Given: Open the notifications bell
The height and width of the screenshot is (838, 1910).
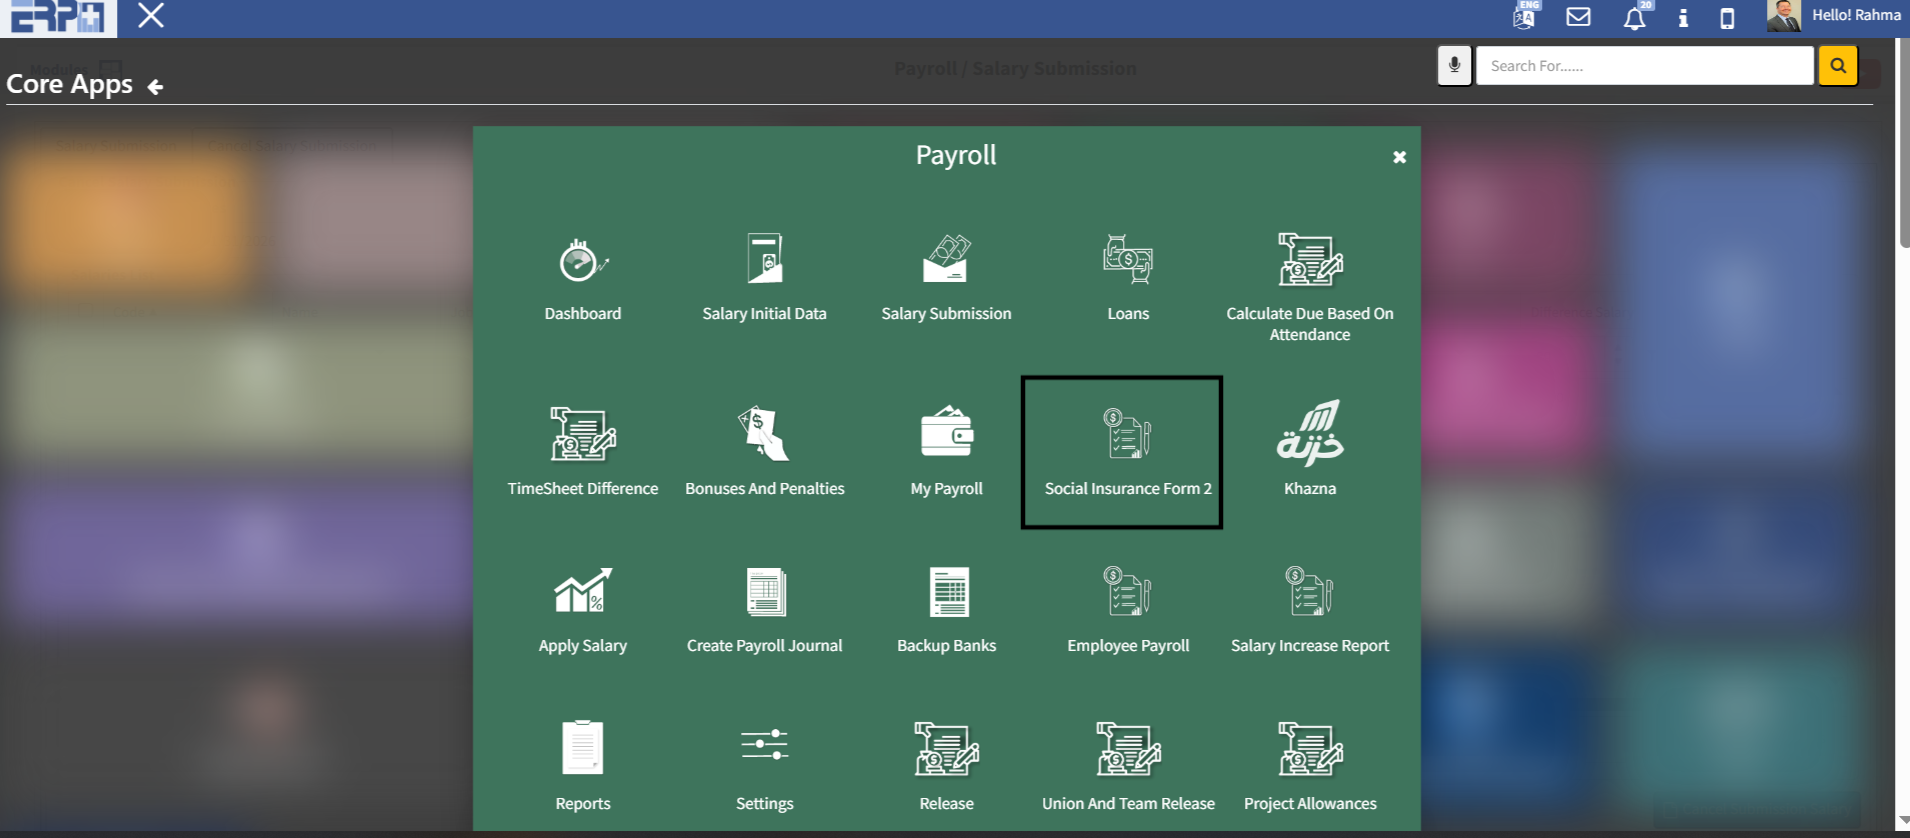Looking at the screenshot, I should coord(1634,18).
